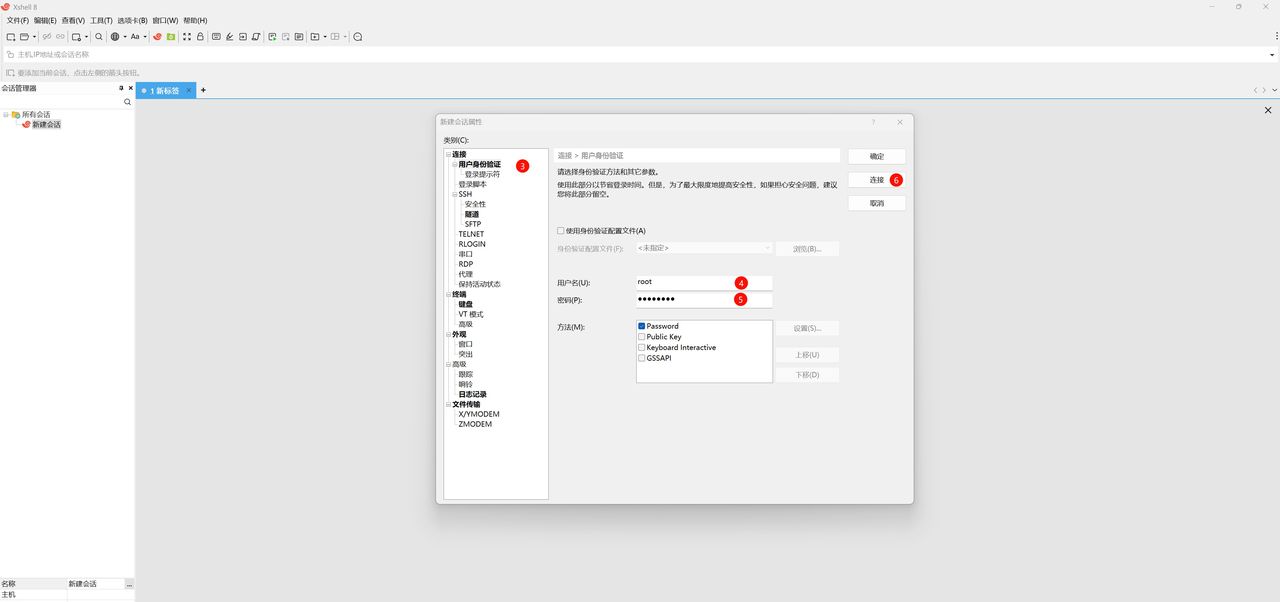
Task: Click the 用户名 field containing root
Action: [x=704, y=282]
